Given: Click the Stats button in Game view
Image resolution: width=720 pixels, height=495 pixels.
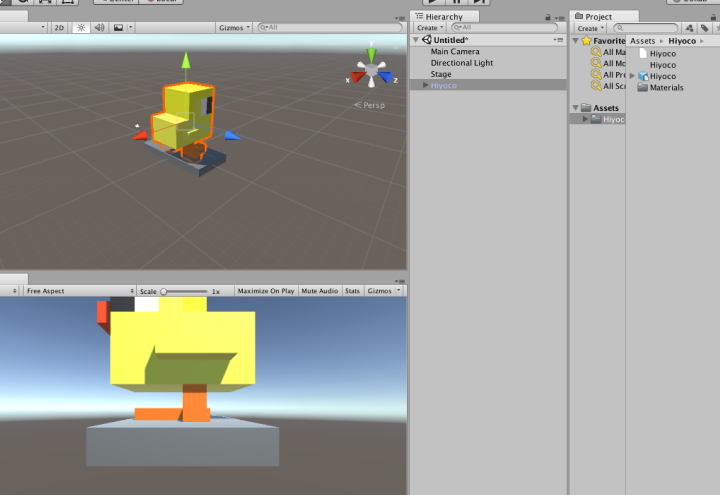Looking at the screenshot, I should click(x=352, y=291).
